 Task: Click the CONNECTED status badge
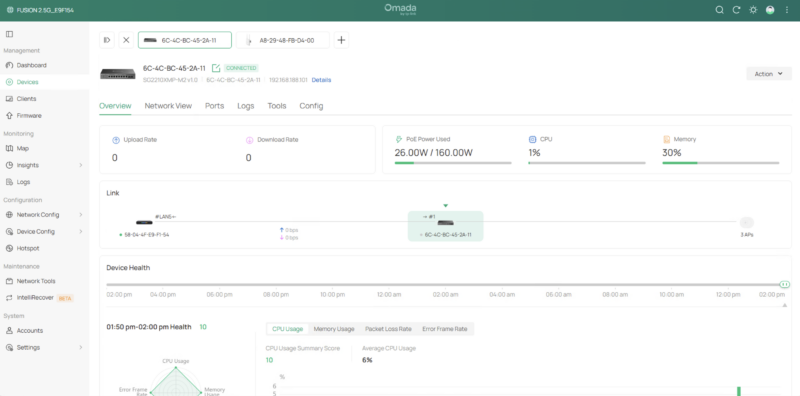[241, 68]
